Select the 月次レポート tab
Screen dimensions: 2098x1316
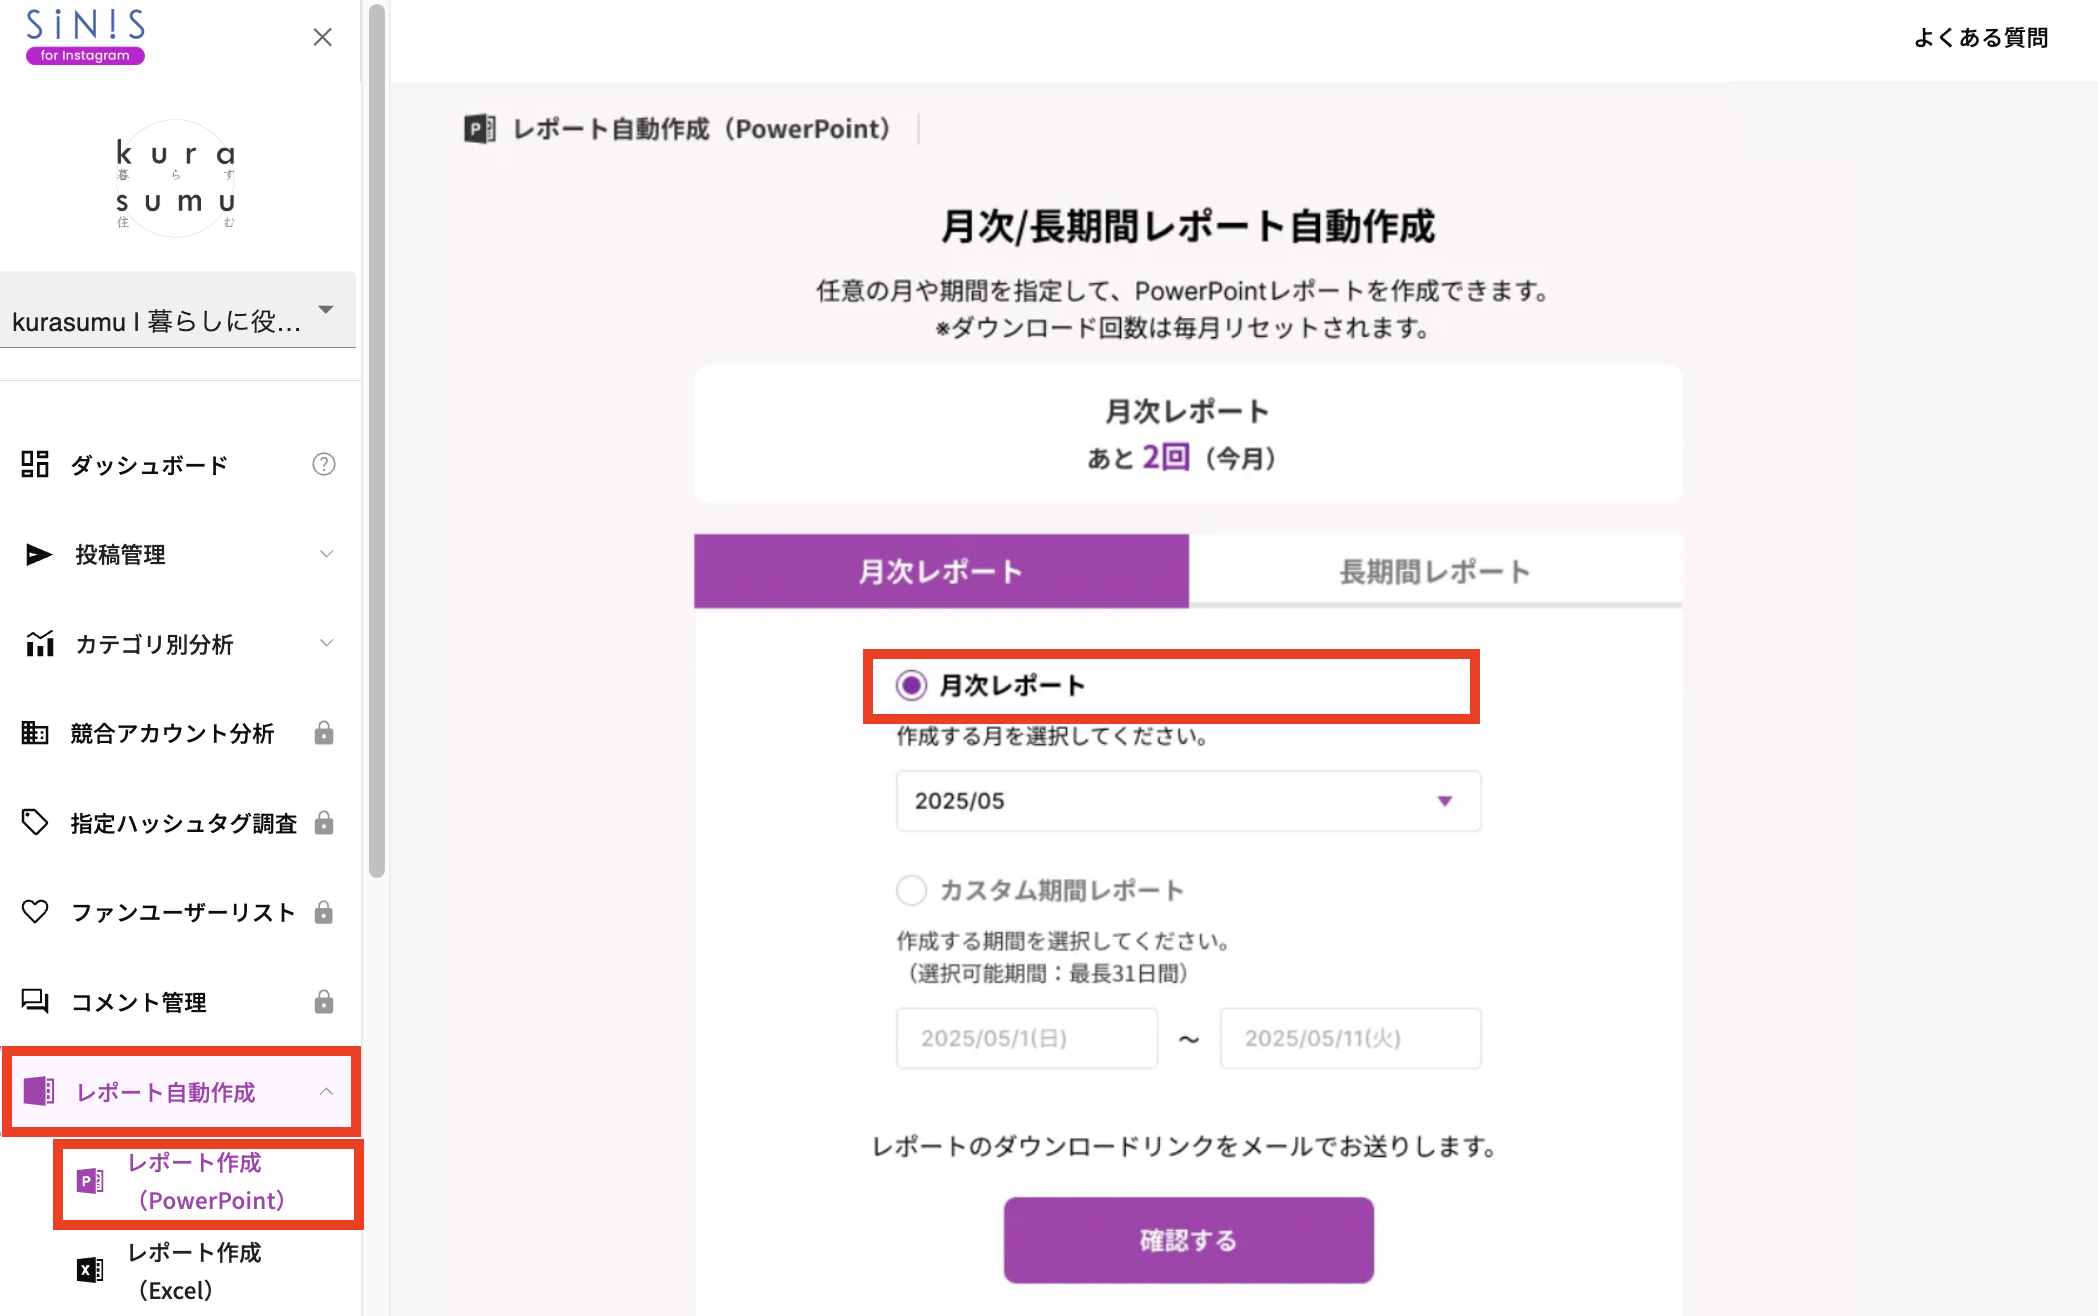point(940,571)
